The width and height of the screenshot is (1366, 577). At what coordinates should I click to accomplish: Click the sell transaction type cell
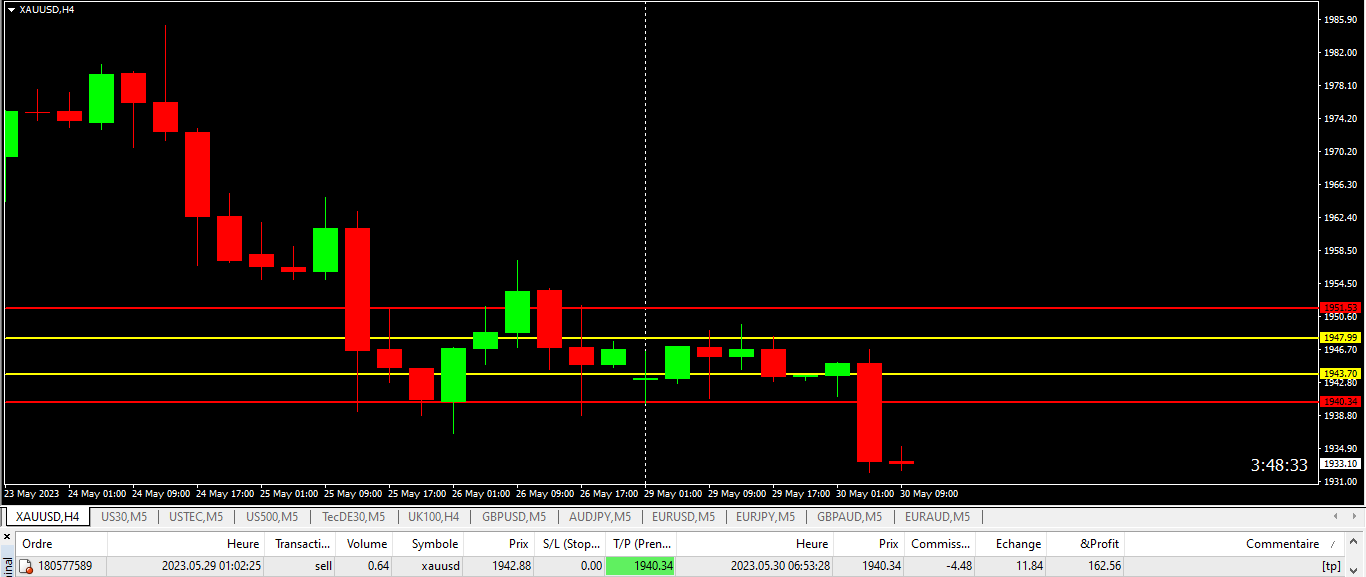coord(300,566)
